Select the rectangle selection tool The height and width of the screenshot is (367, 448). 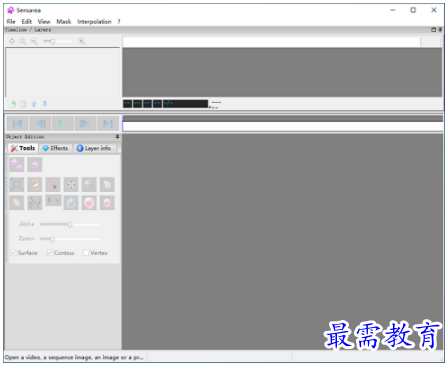pos(17,184)
